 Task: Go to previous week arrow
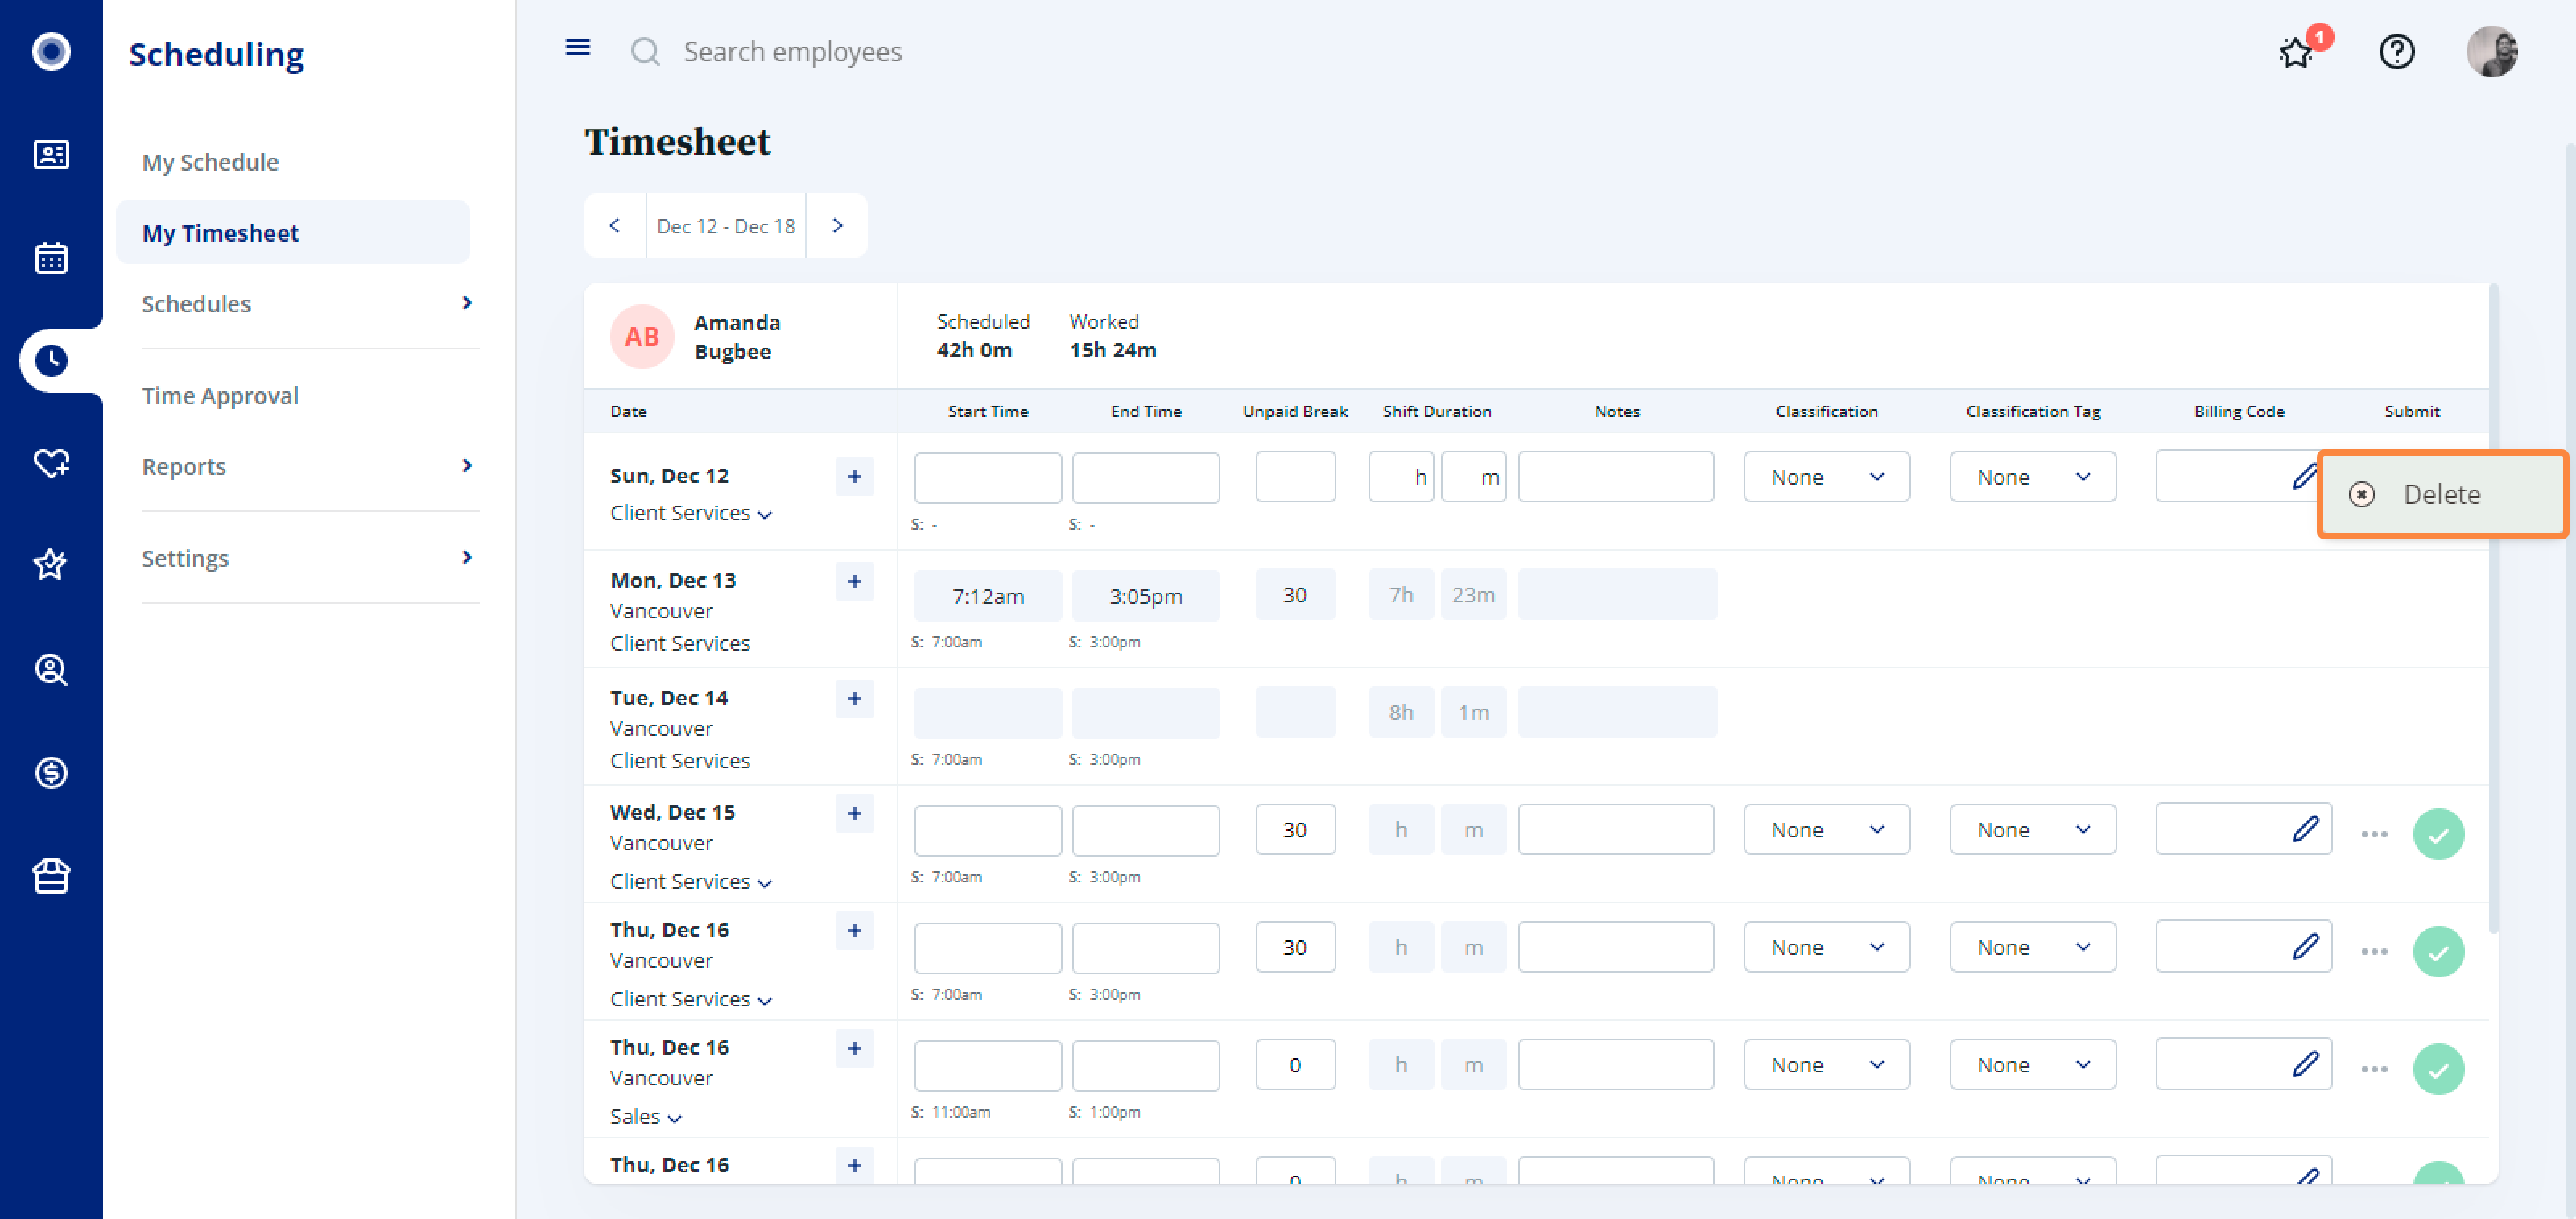click(614, 226)
